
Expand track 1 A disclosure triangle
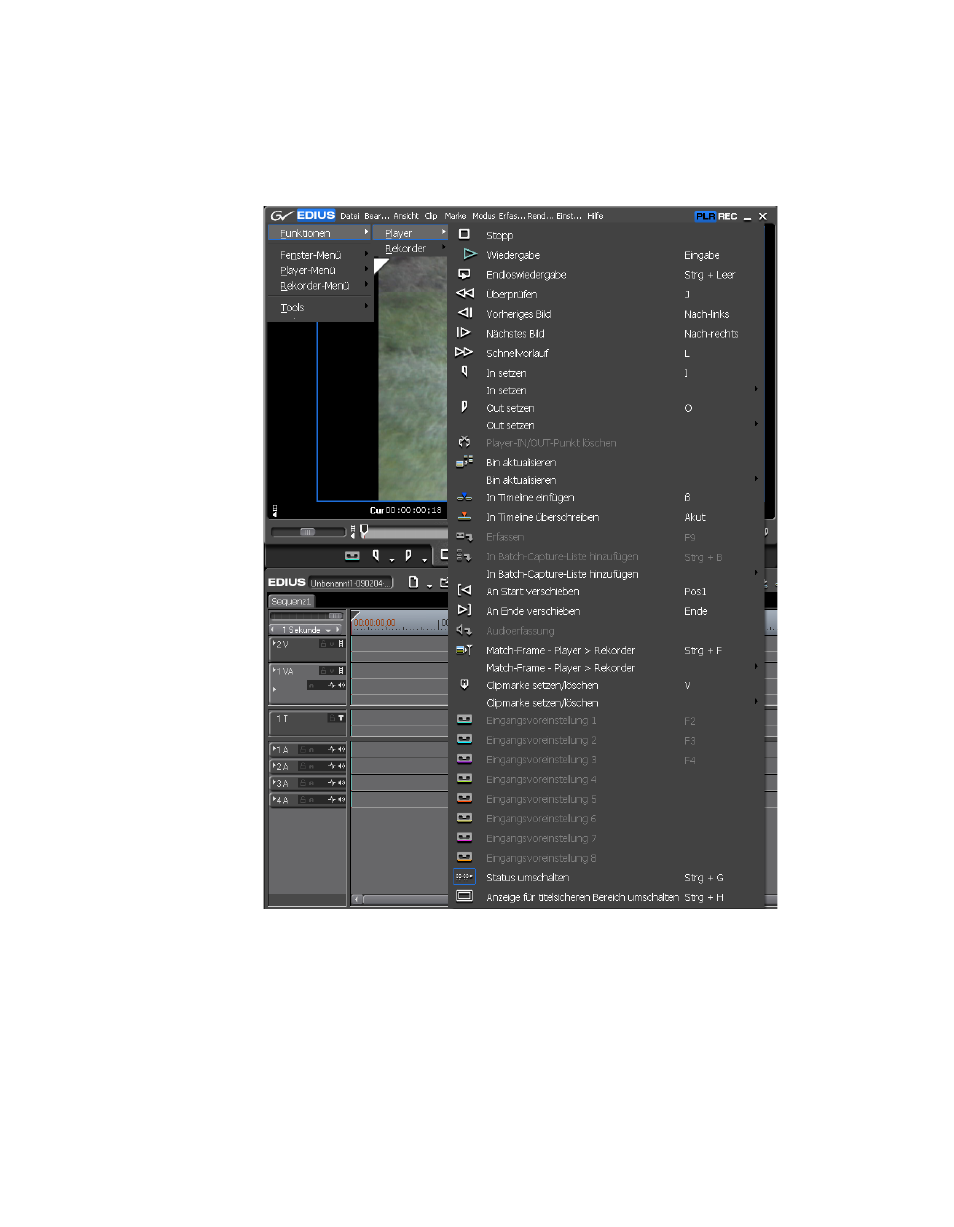[274, 750]
